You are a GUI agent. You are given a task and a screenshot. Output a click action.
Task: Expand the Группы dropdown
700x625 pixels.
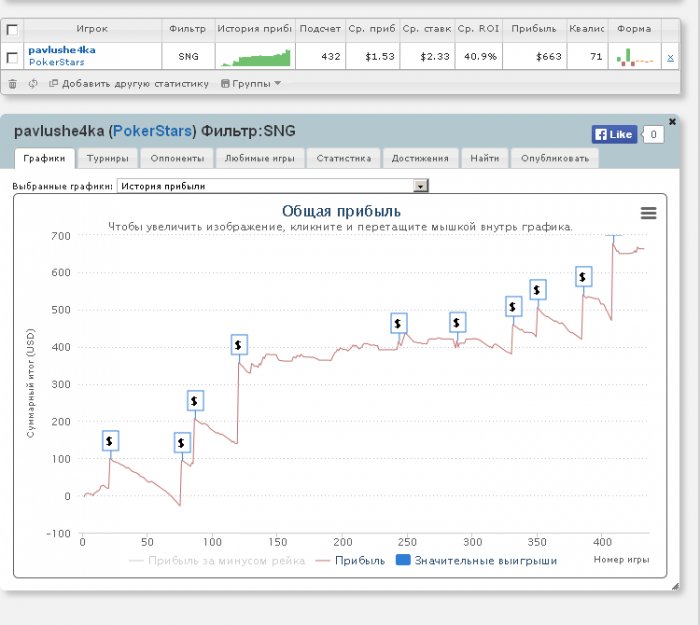coord(251,84)
